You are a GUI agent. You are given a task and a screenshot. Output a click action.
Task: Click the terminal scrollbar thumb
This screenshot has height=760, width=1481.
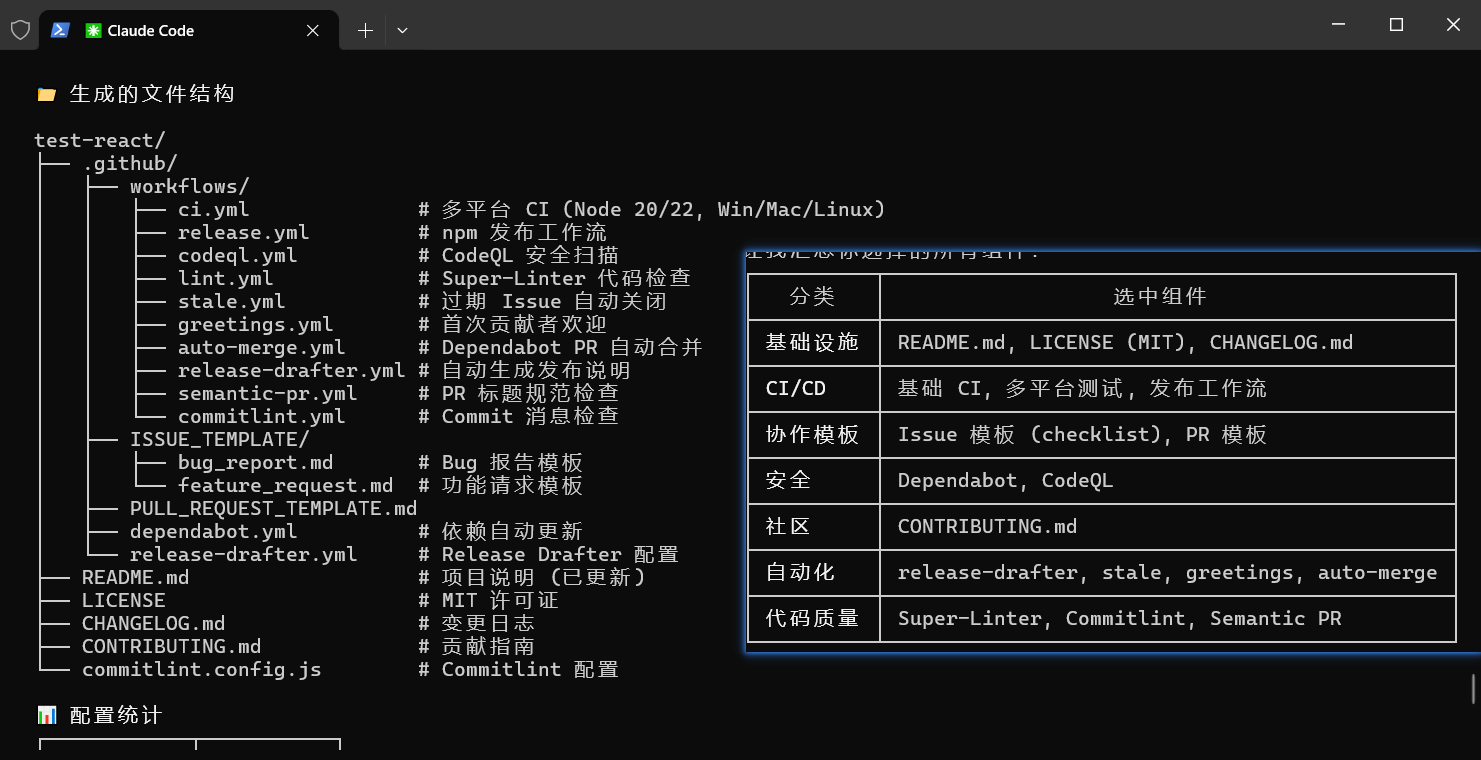click(1472, 689)
